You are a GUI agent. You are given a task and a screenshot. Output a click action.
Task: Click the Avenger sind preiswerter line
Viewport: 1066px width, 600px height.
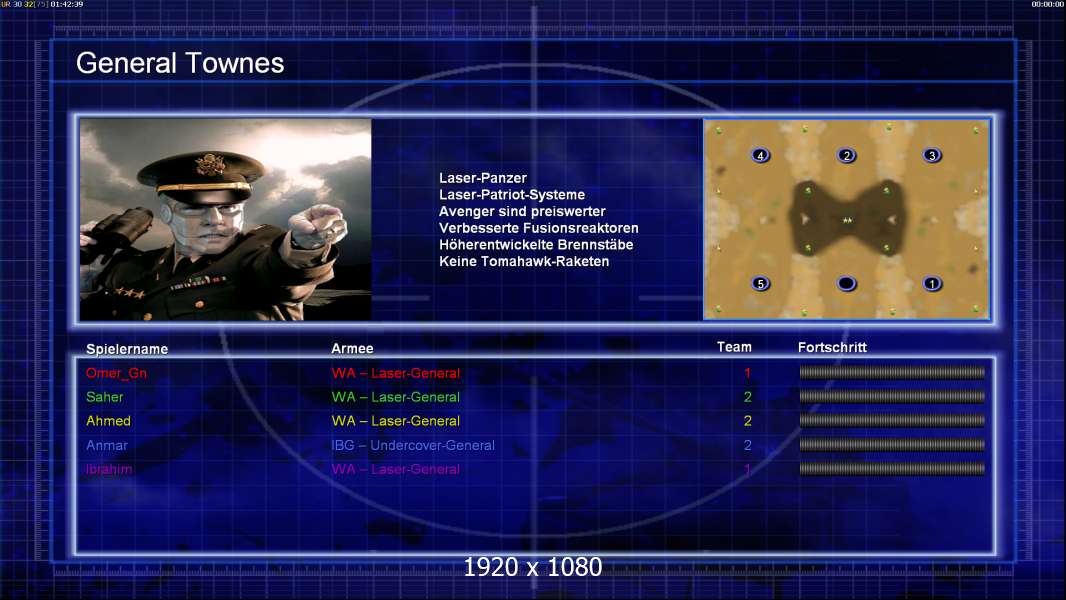(522, 211)
